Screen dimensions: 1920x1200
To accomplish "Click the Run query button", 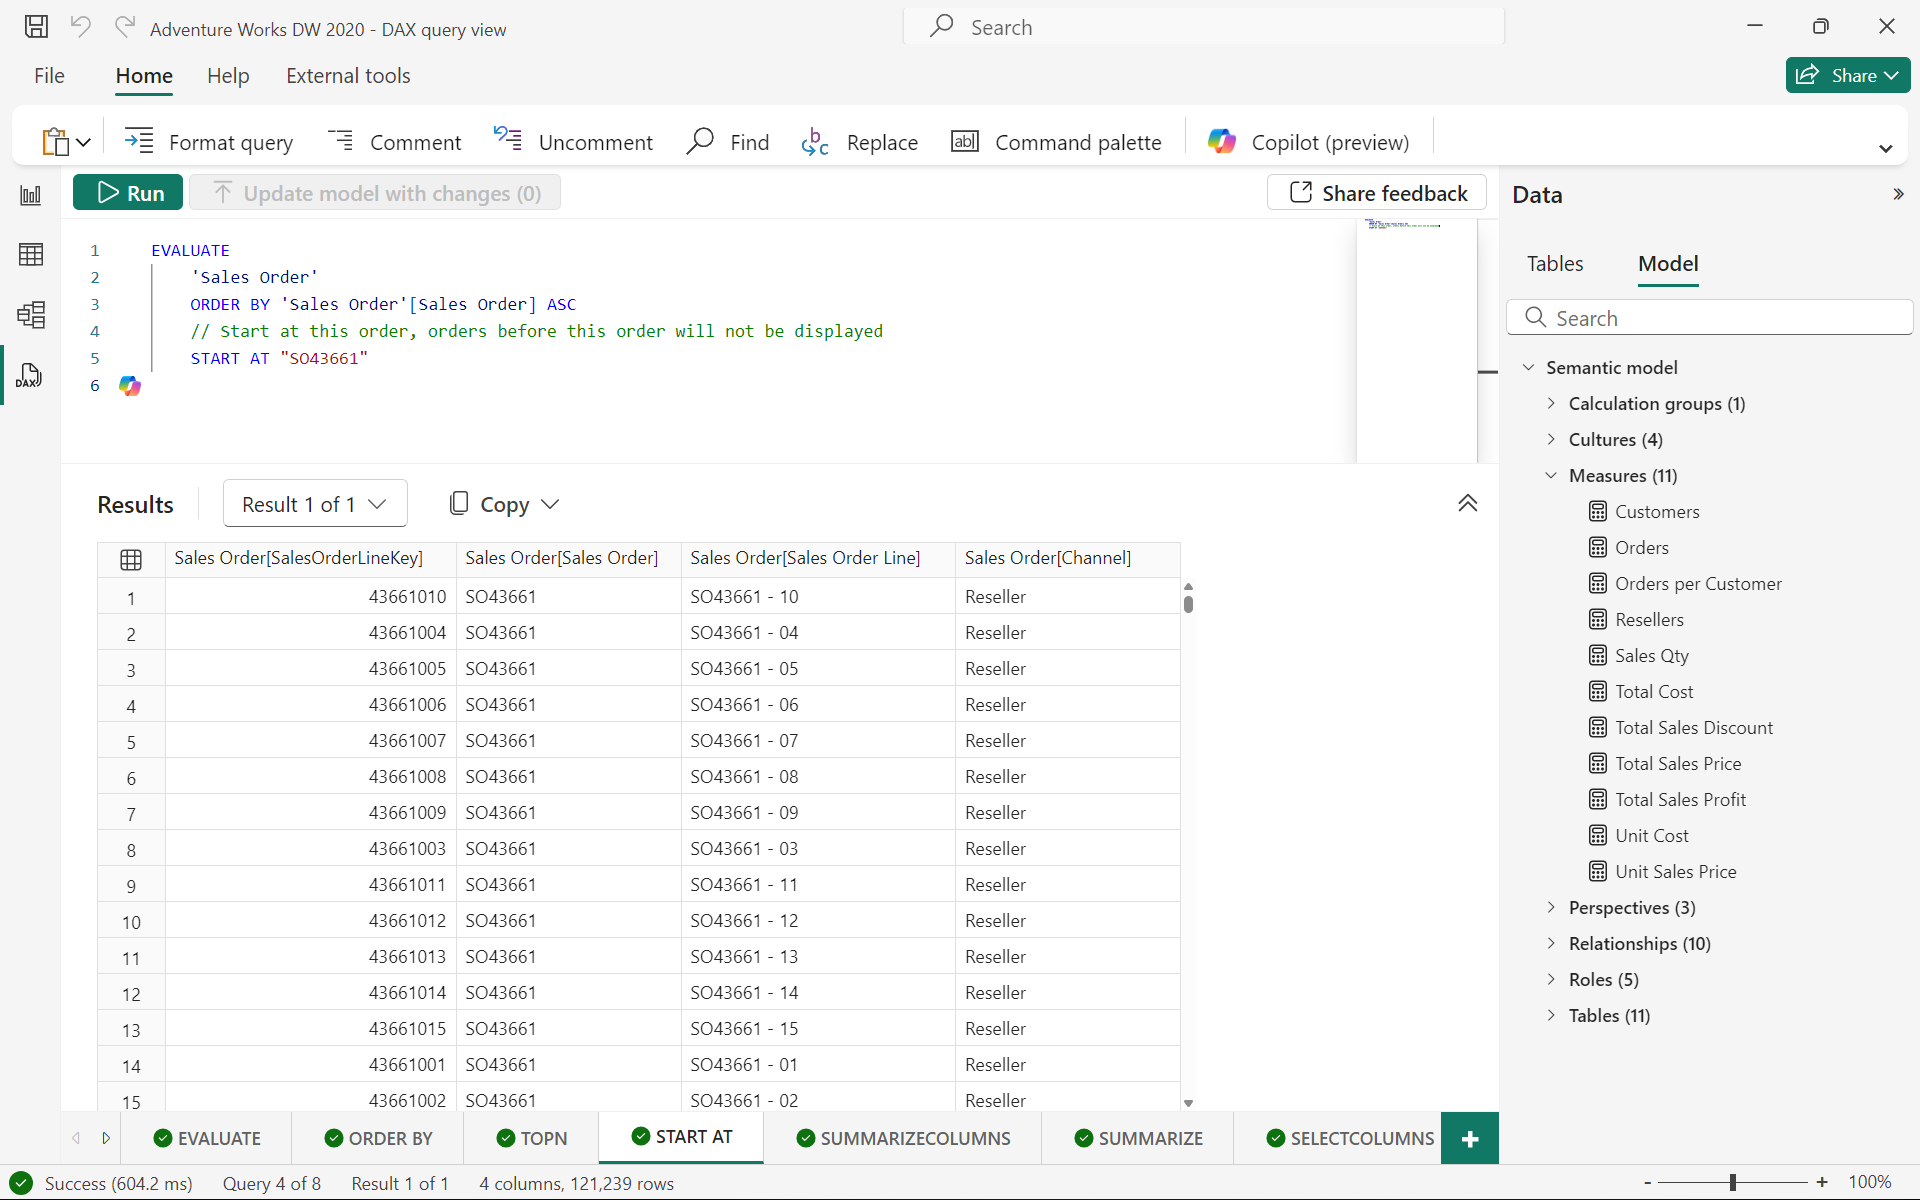I will coord(129,192).
